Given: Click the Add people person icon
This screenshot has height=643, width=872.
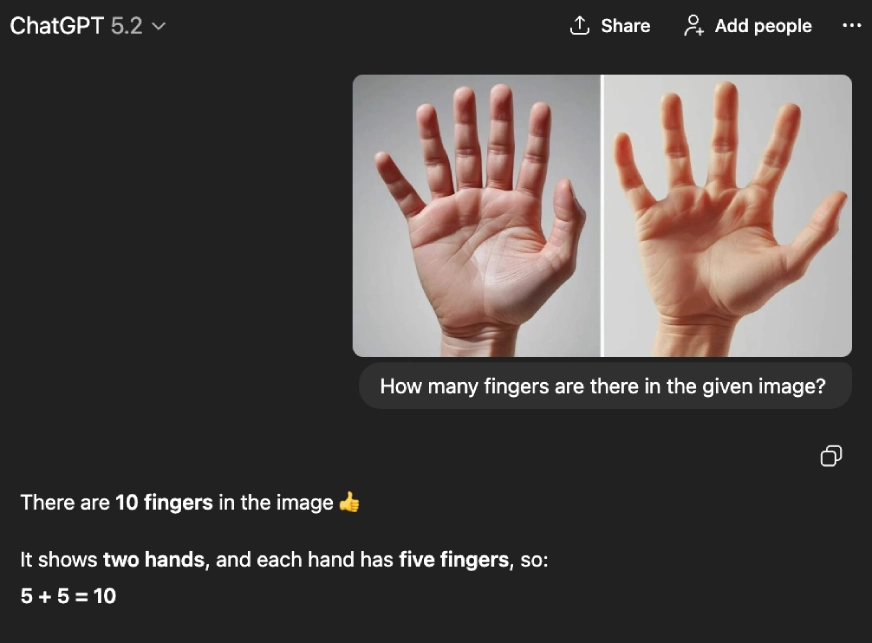Looking at the screenshot, I should (693, 26).
